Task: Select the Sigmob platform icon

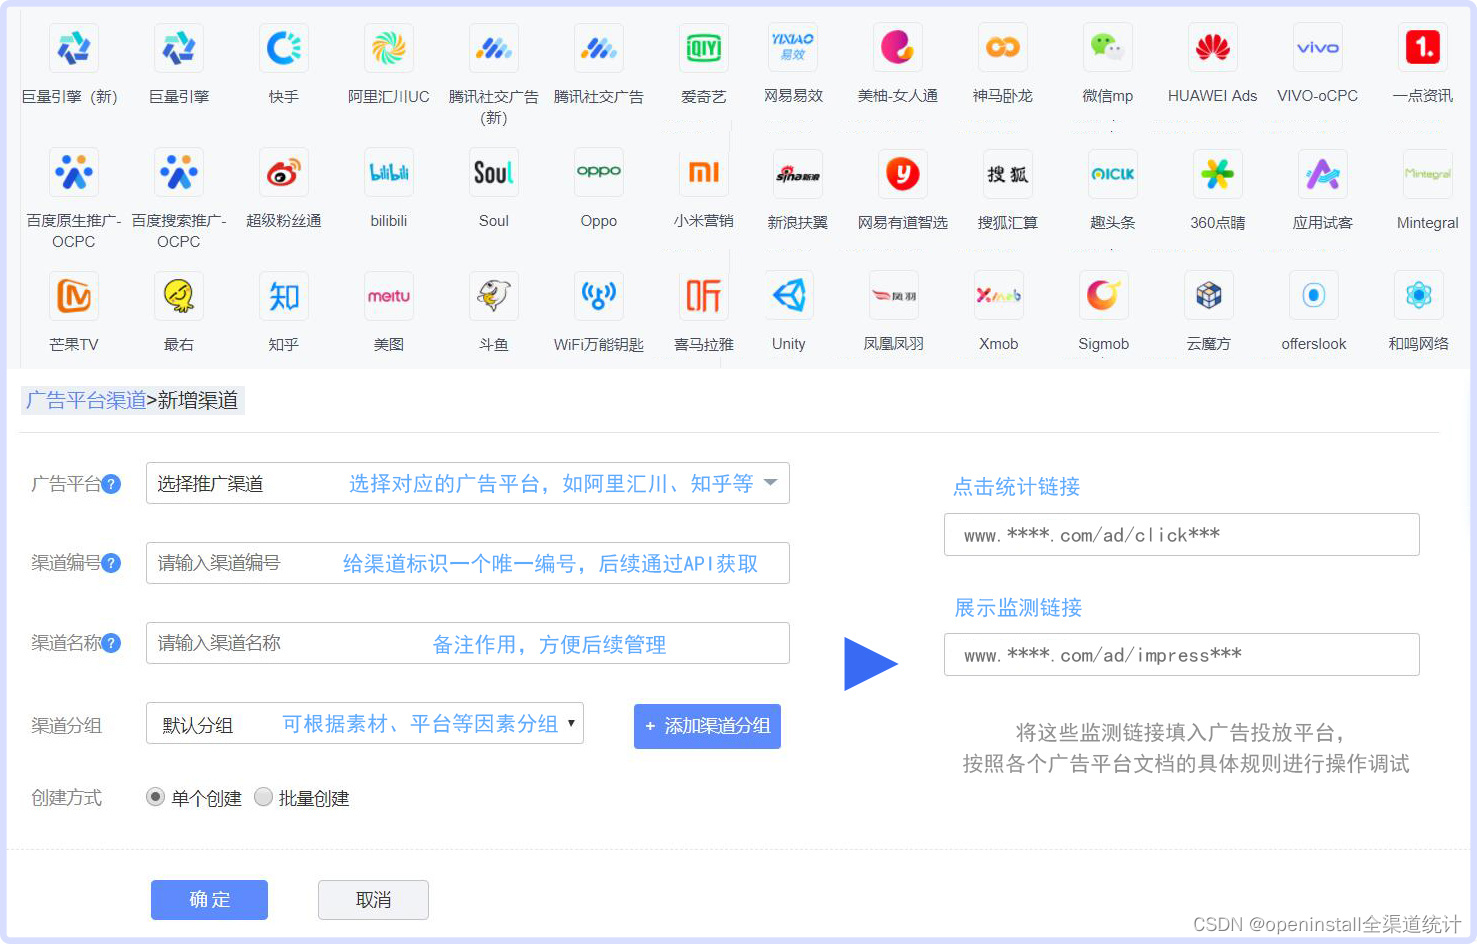Action: coord(1104,295)
